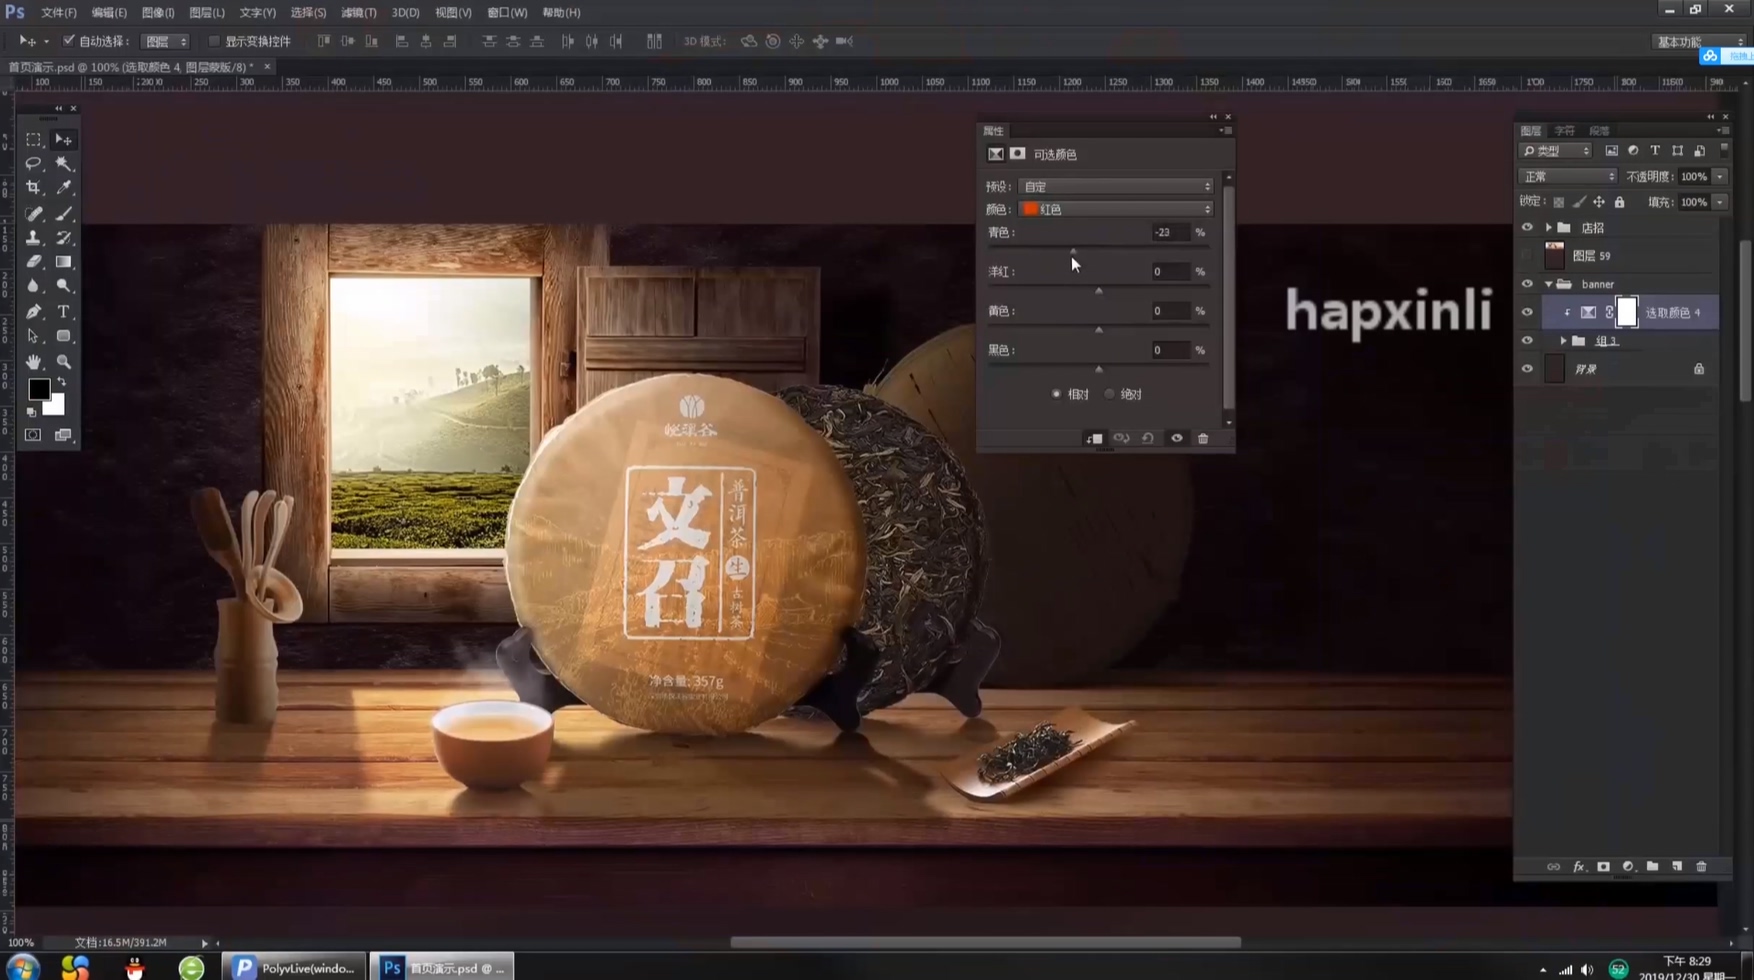Open the blend mode 正常 dropdown

coord(1566,176)
